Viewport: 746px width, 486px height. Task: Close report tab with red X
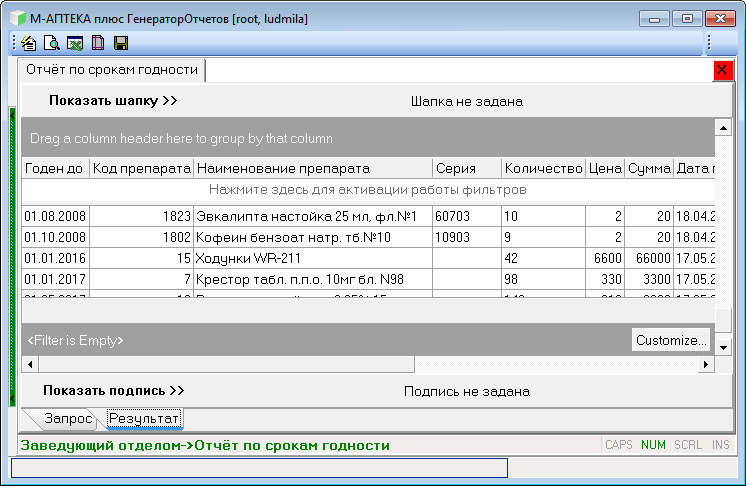tap(723, 71)
